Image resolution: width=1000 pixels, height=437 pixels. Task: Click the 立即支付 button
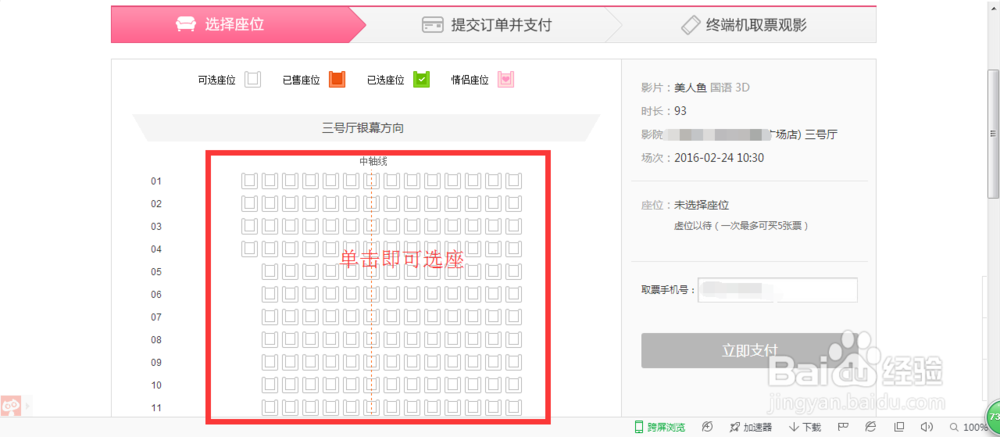click(x=749, y=350)
